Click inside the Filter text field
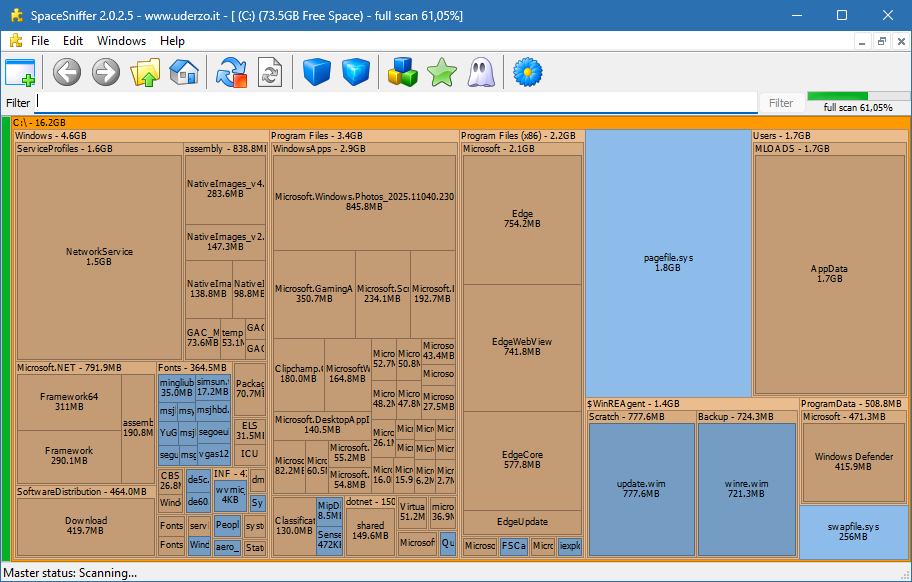Viewport: 912px width, 582px height. [x=396, y=103]
